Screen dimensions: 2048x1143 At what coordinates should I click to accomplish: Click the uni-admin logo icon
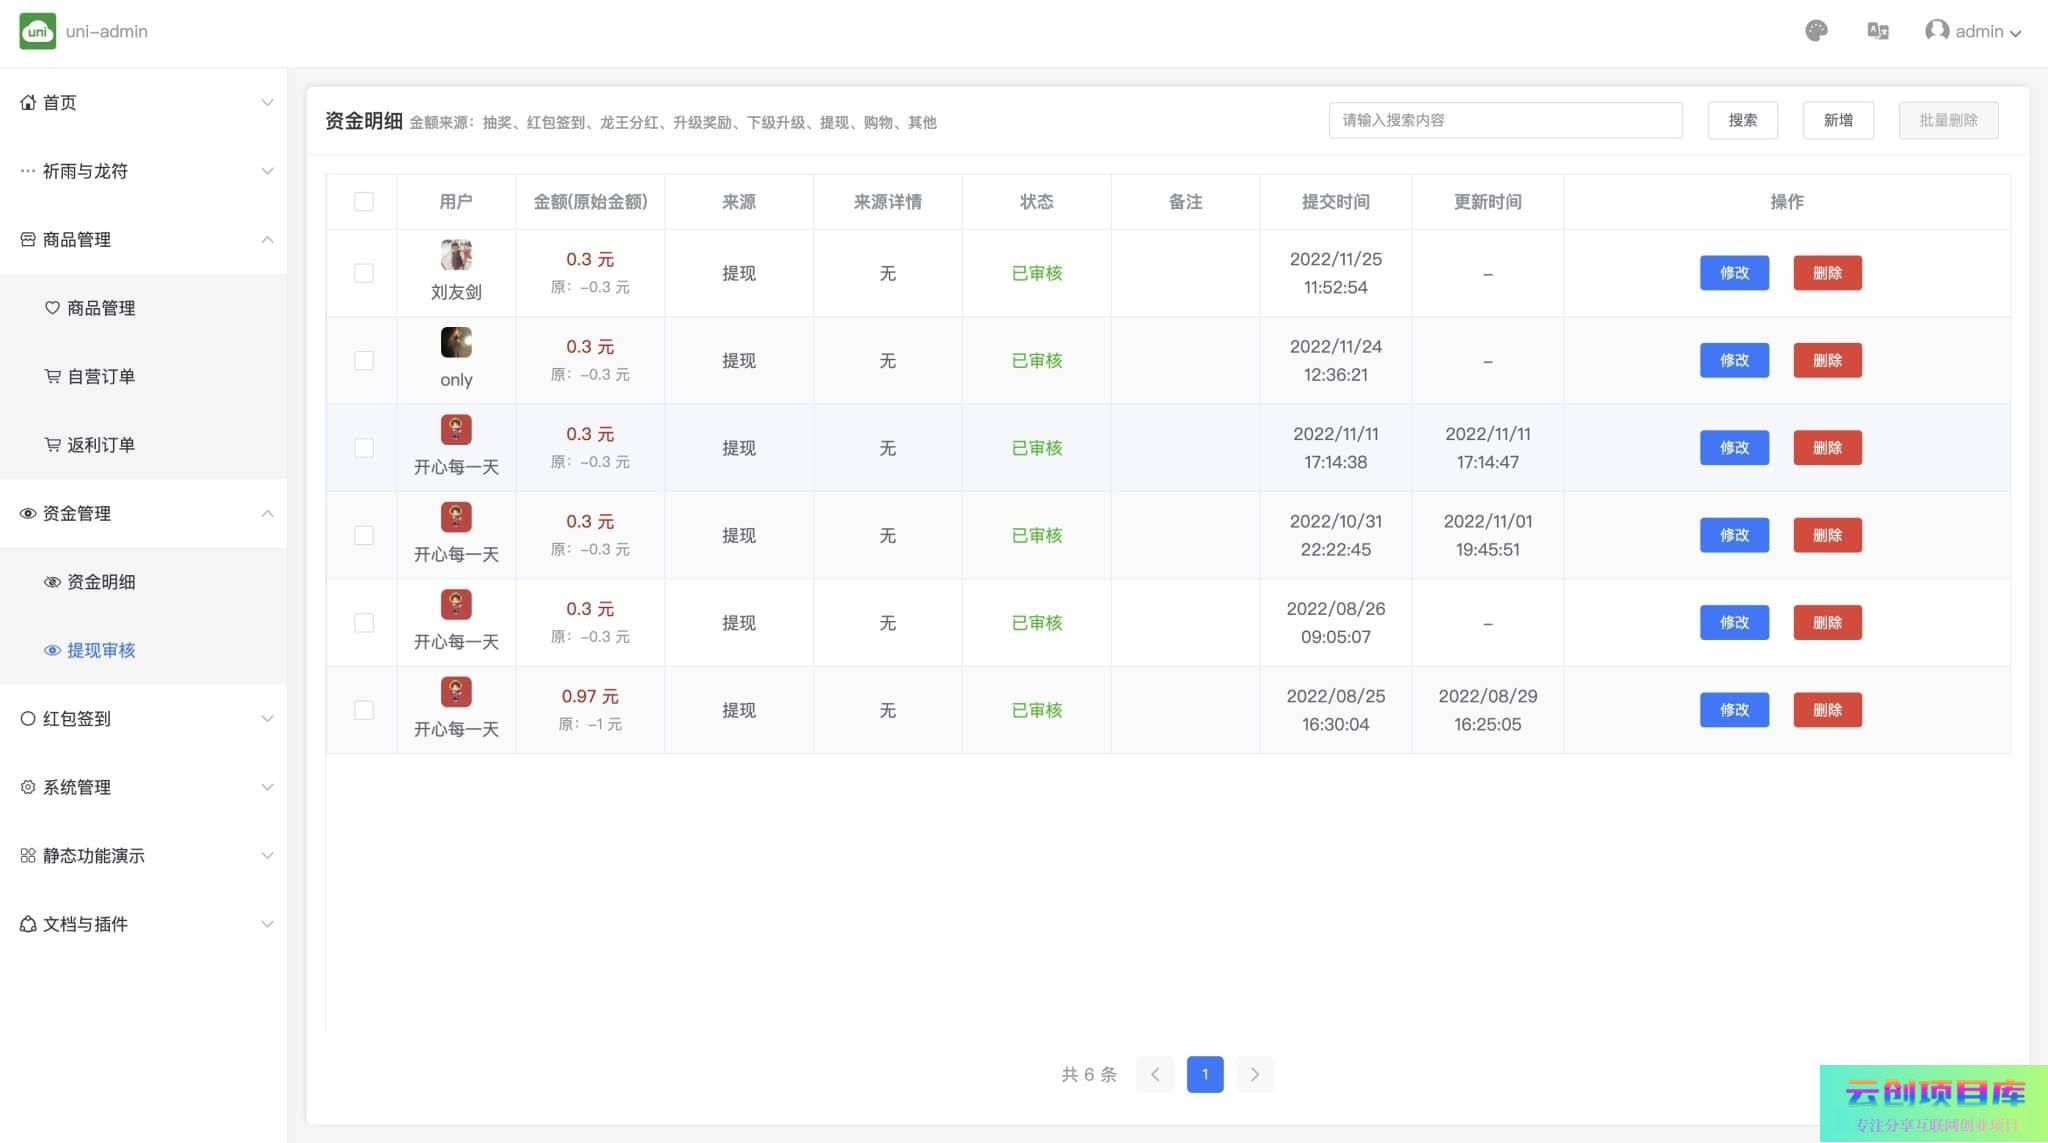point(37,31)
